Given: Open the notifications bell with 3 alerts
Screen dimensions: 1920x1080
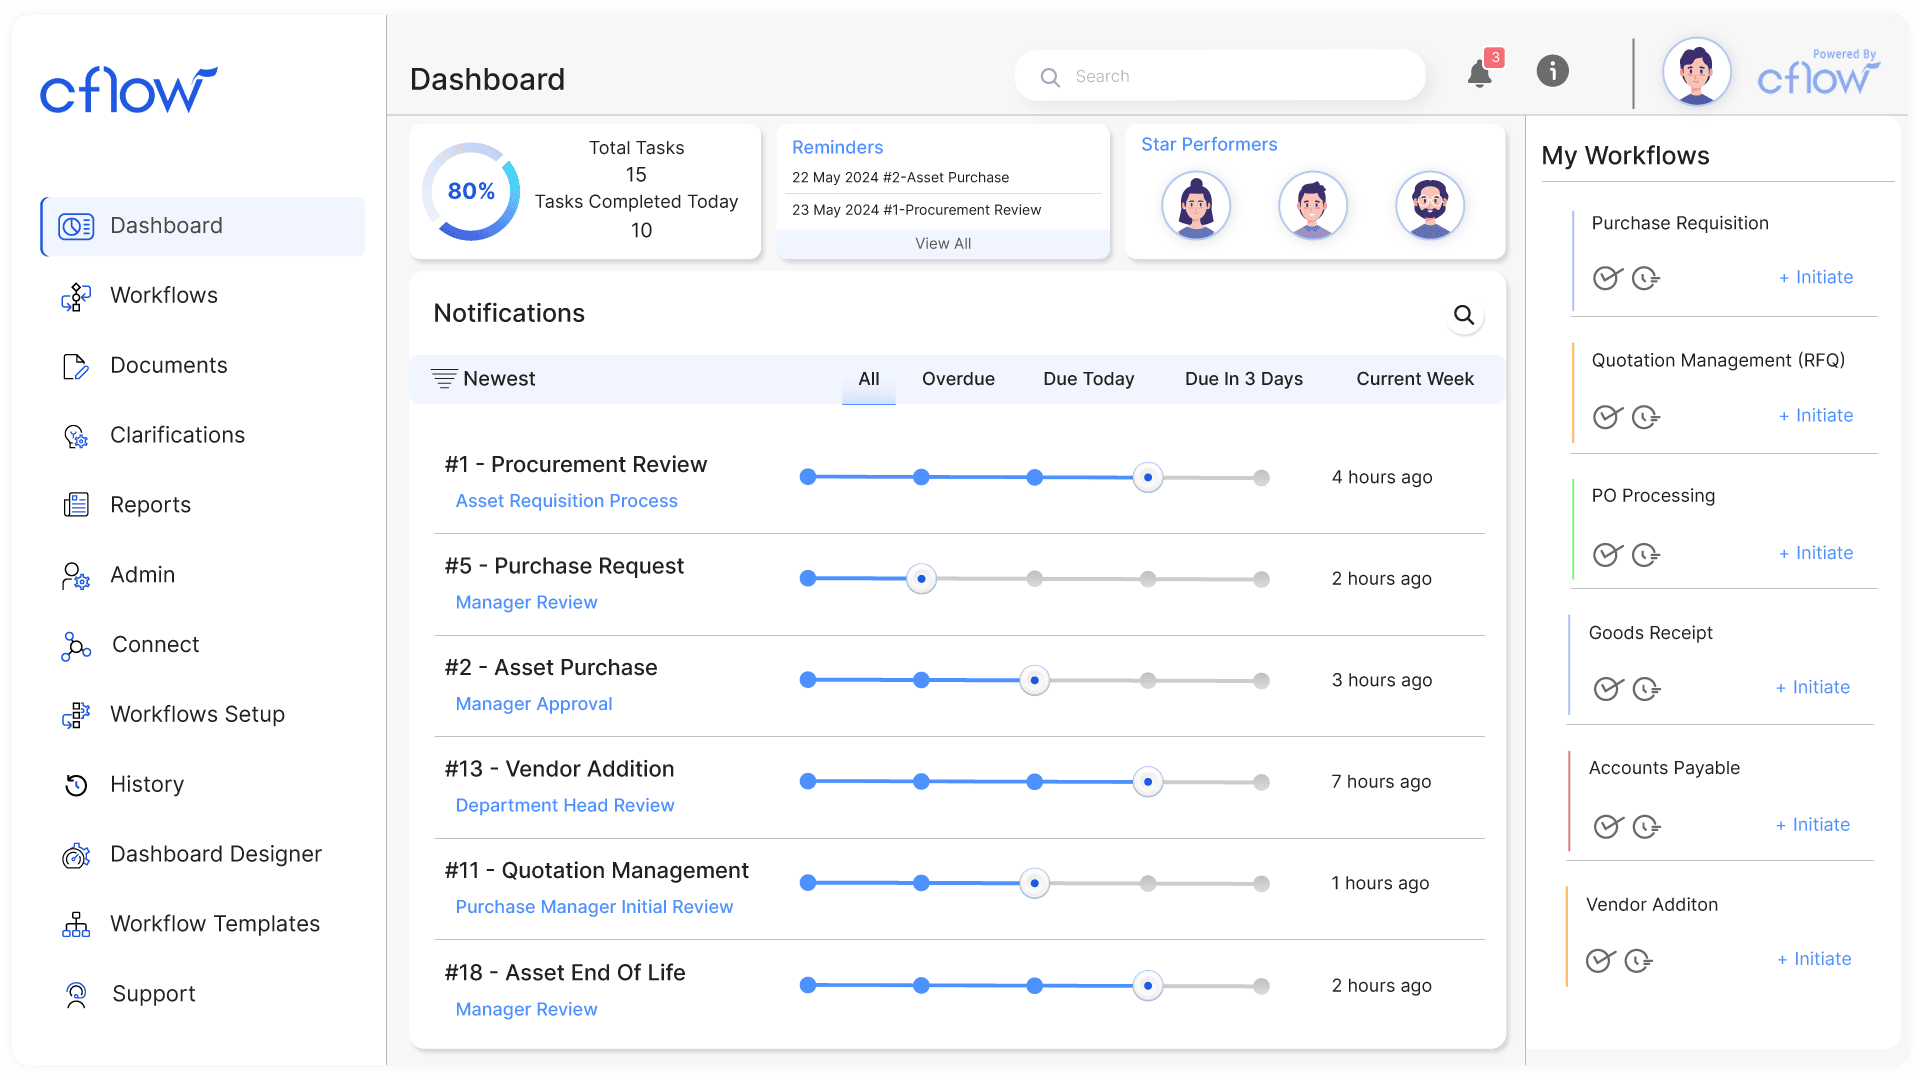Looking at the screenshot, I should pos(1480,72).
